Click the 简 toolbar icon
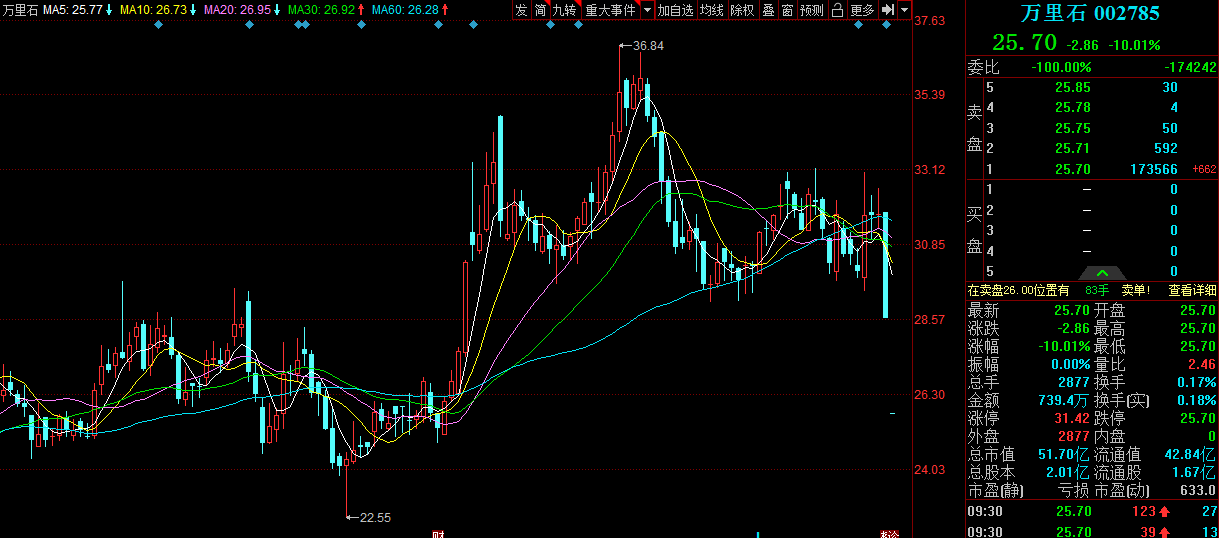The height and width of the screenshot is (538, 1219). [540, 10]
